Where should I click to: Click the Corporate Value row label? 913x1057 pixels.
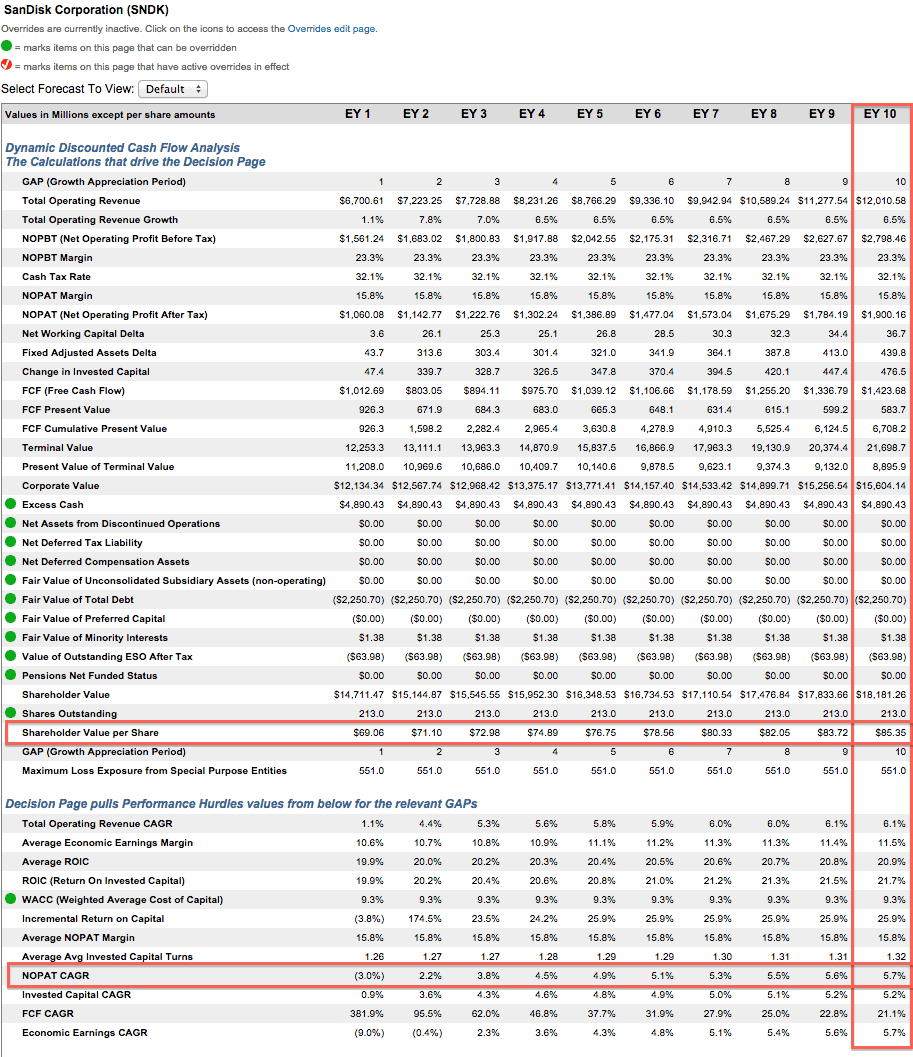point(60,485)
